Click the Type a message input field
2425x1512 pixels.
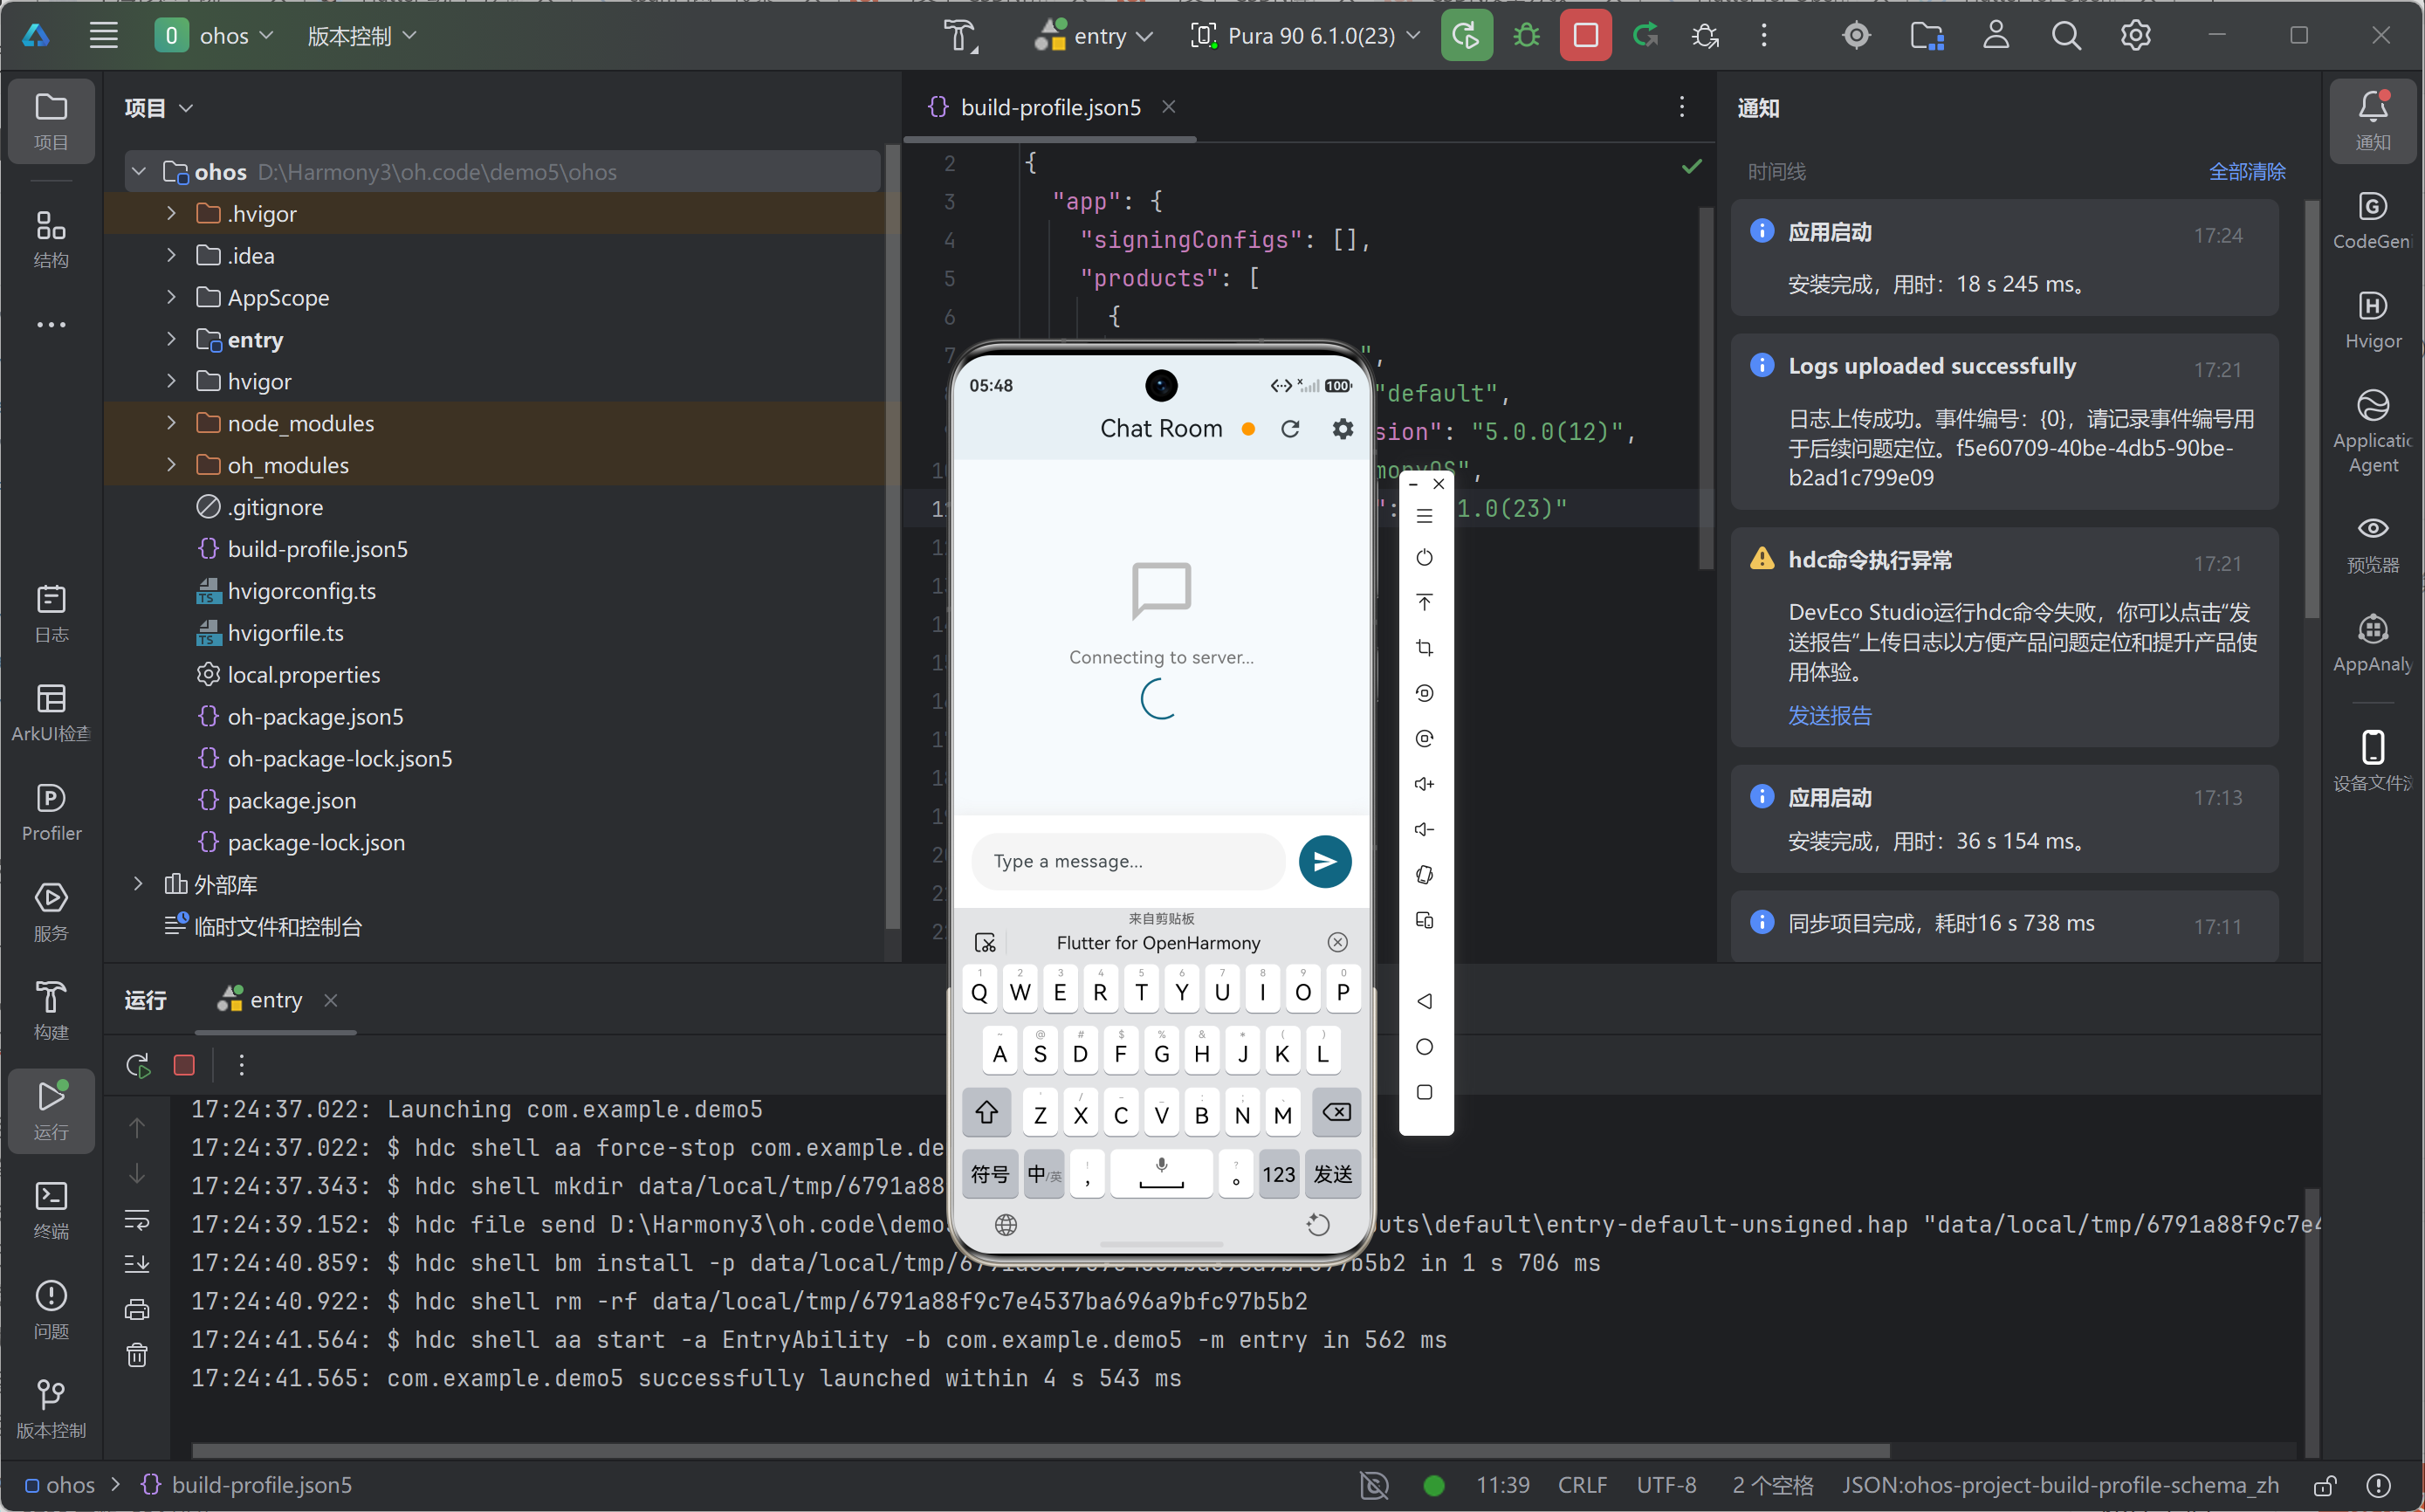[1127, 861]
